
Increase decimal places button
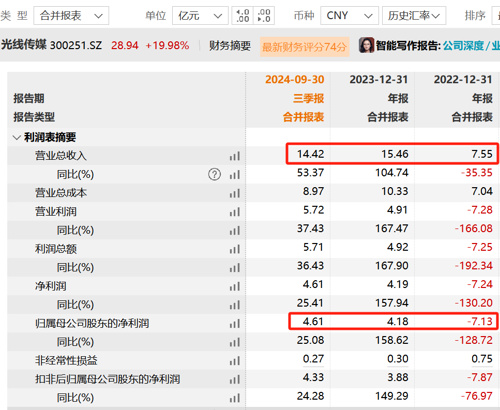242,16
